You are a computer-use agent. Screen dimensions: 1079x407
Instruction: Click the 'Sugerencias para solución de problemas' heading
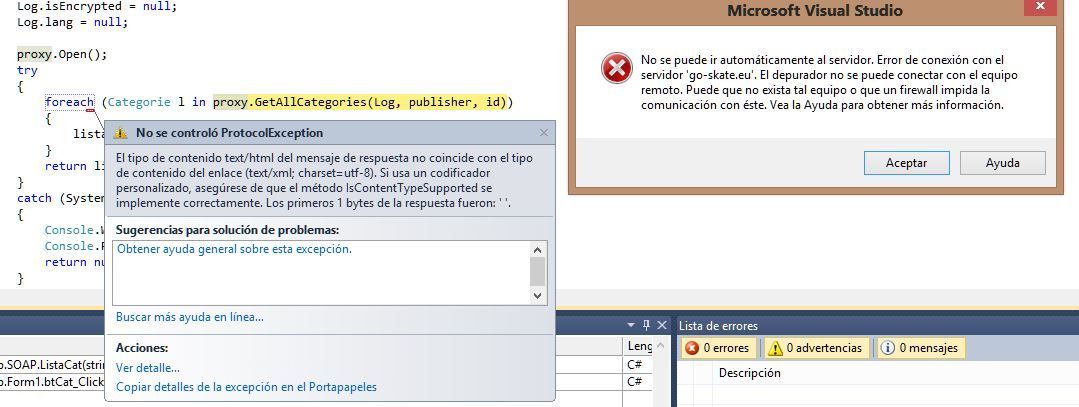pyautogui.click(x=228, y=229)
